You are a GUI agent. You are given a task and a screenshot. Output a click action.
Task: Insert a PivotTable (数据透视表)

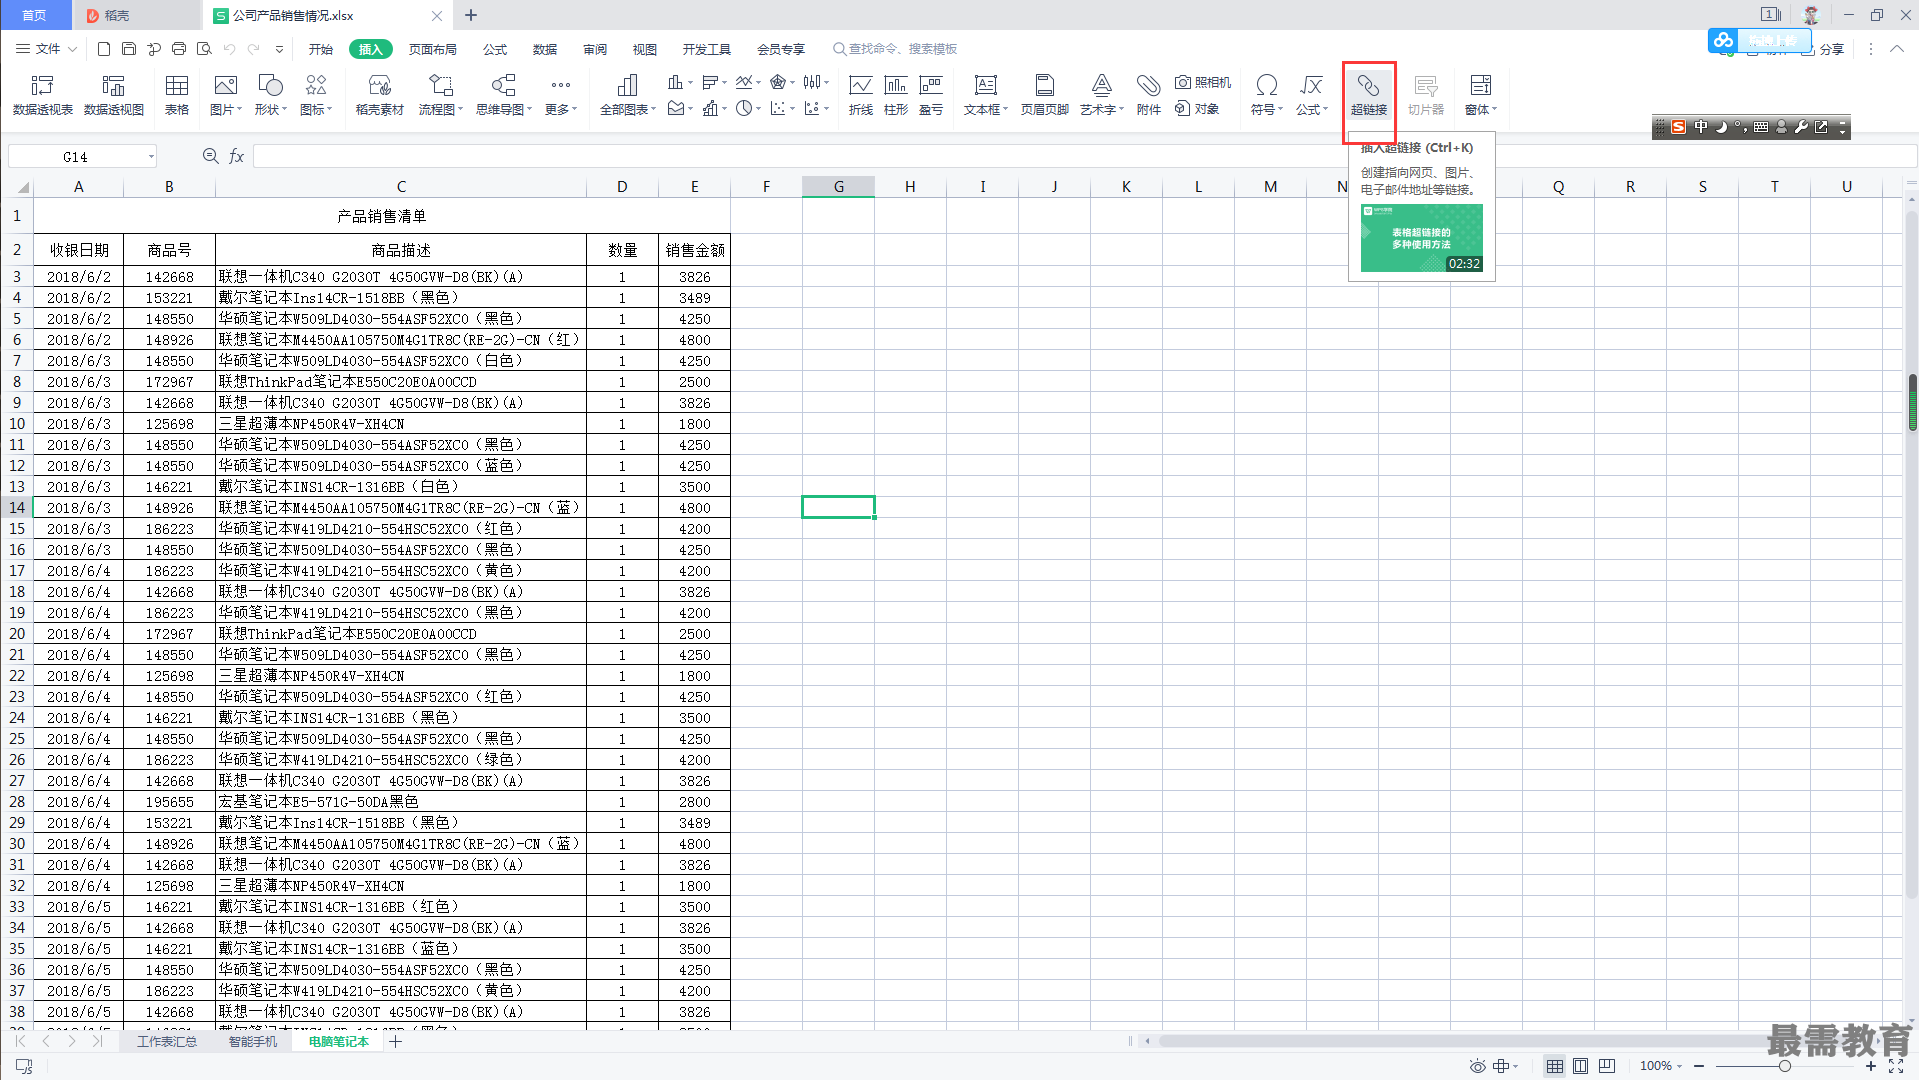(43, 95)
